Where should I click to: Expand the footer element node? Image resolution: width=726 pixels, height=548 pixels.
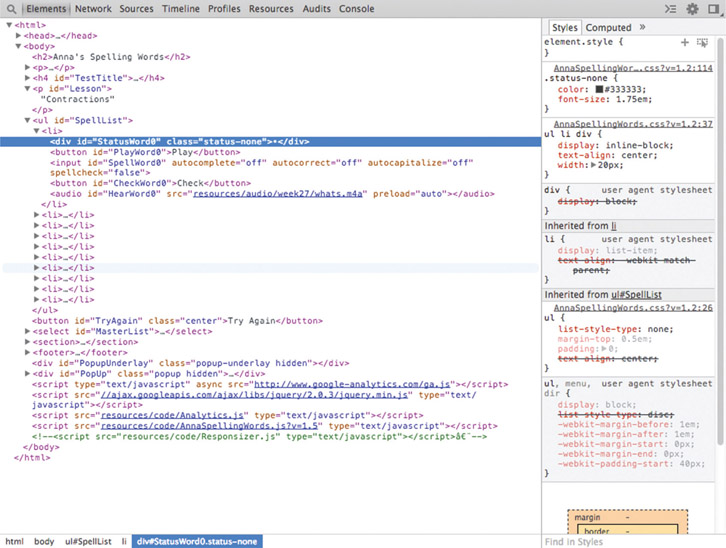(x=29, y=352)
